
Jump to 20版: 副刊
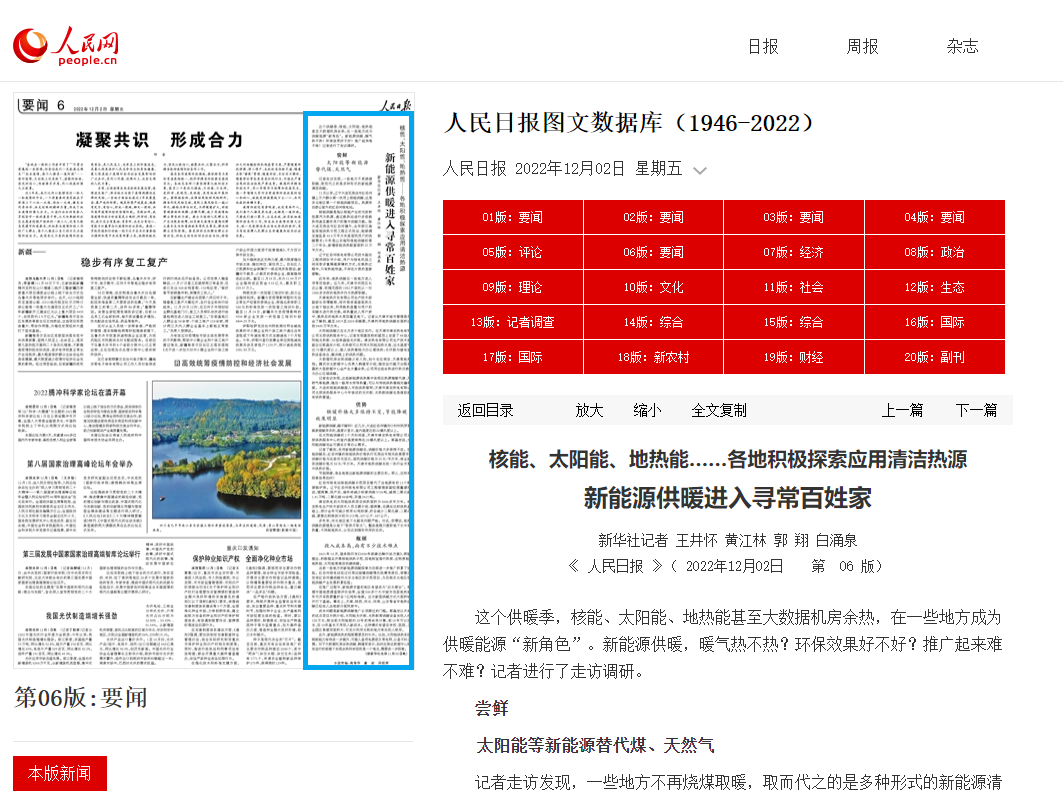[934, 357]
